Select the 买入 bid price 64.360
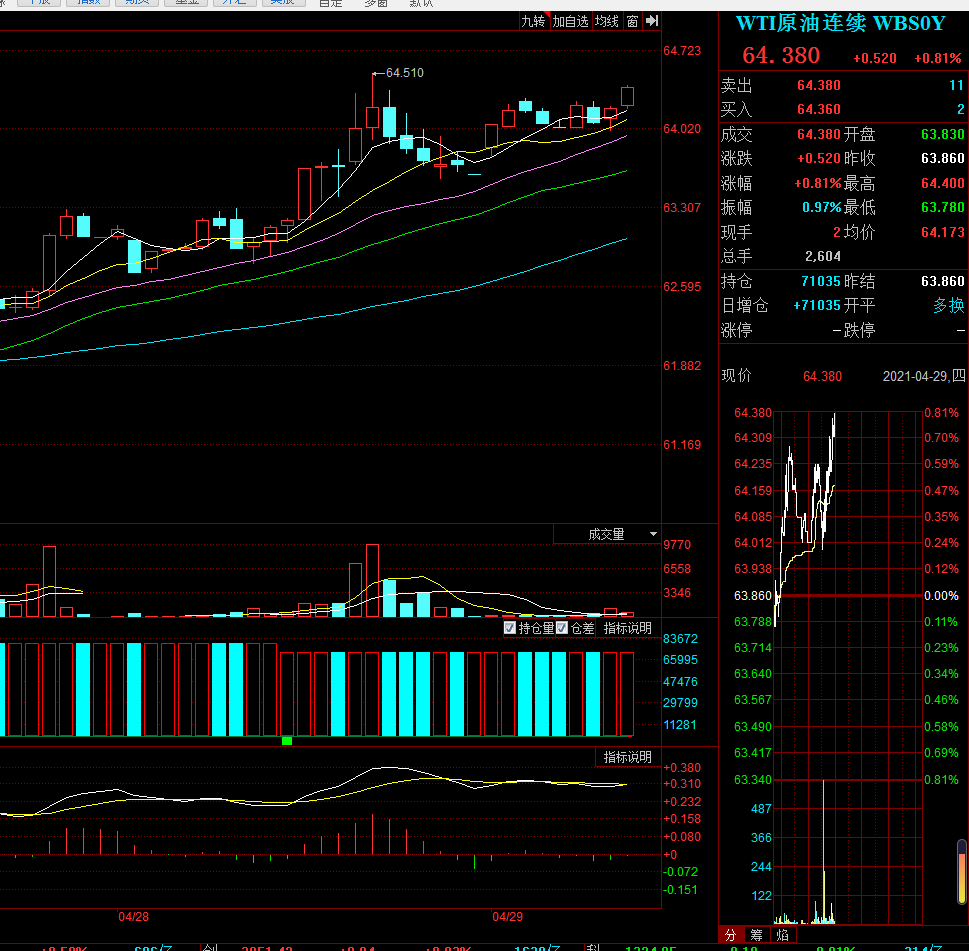The width and height of the screenshot is (969, 951). coord(819,109)
